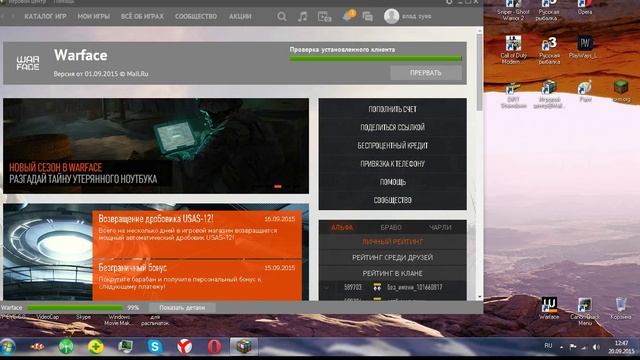The width and height of the screenshot is (640, 360).
Task: Open Skype from the taskbar
Action: pos(155,347)
